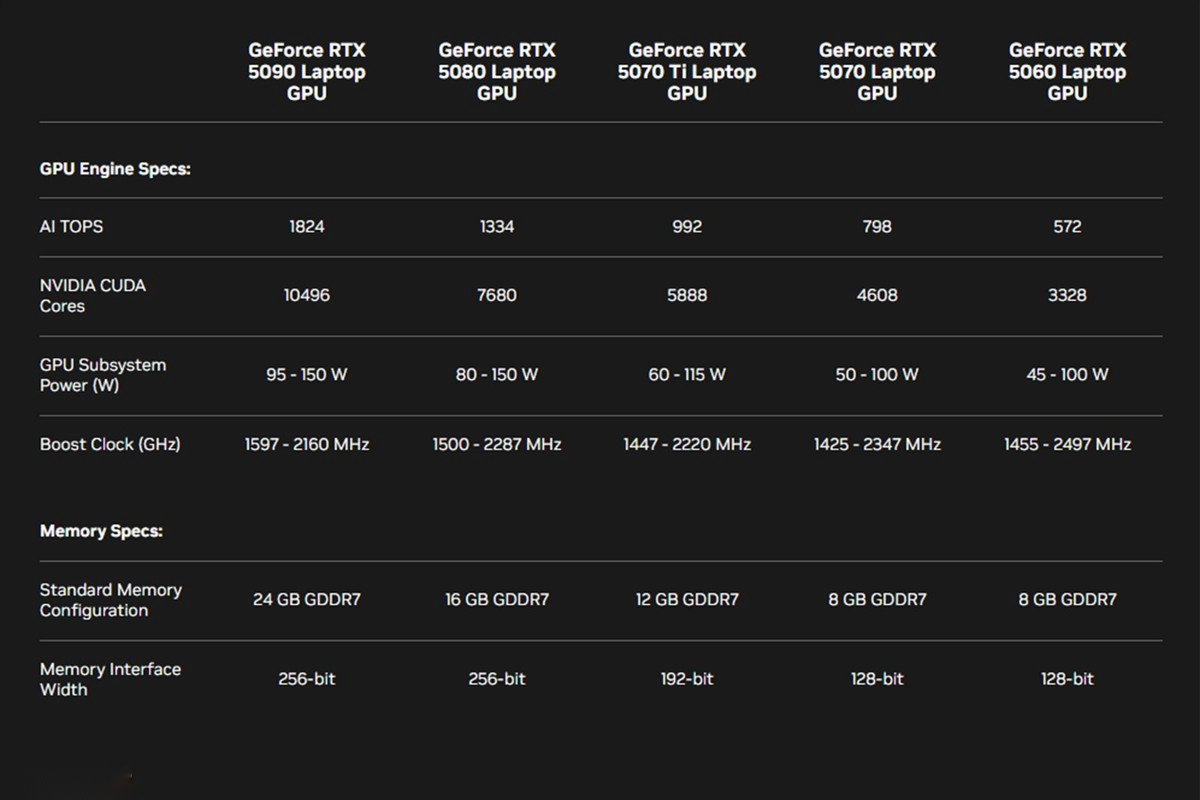Click the GeForce RTX 5090 Laptop GPU header
This screenshot has width=1200, height=800.
(307, 72)
